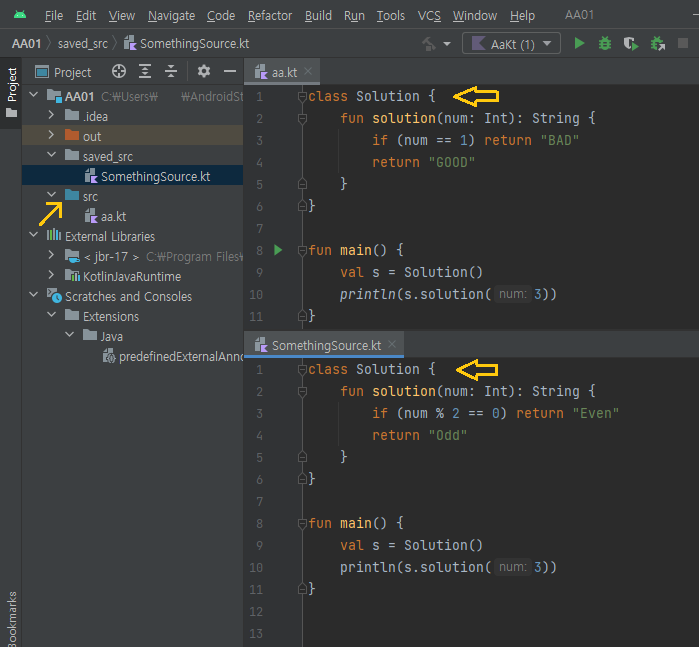Toggle the Project tool window side tab
This screenshot has width=699, height=647.
click(x=12, y=92)
